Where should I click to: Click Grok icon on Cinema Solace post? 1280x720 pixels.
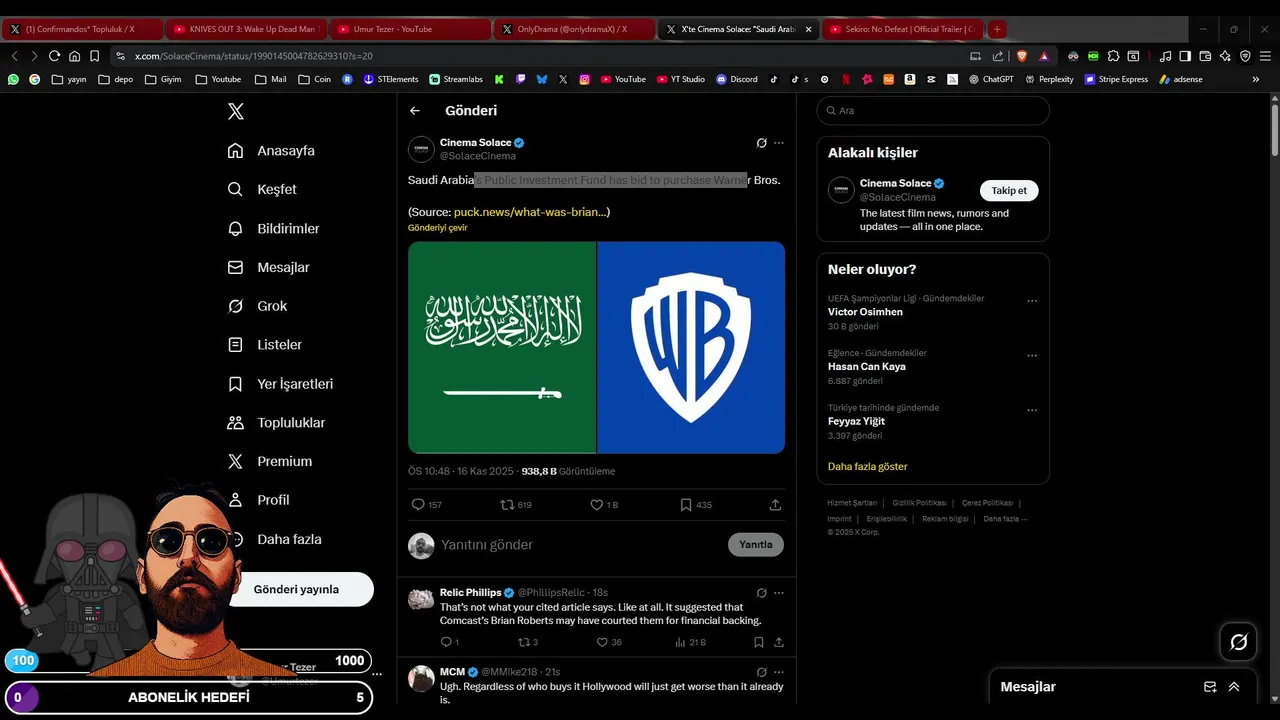point(761,143)
